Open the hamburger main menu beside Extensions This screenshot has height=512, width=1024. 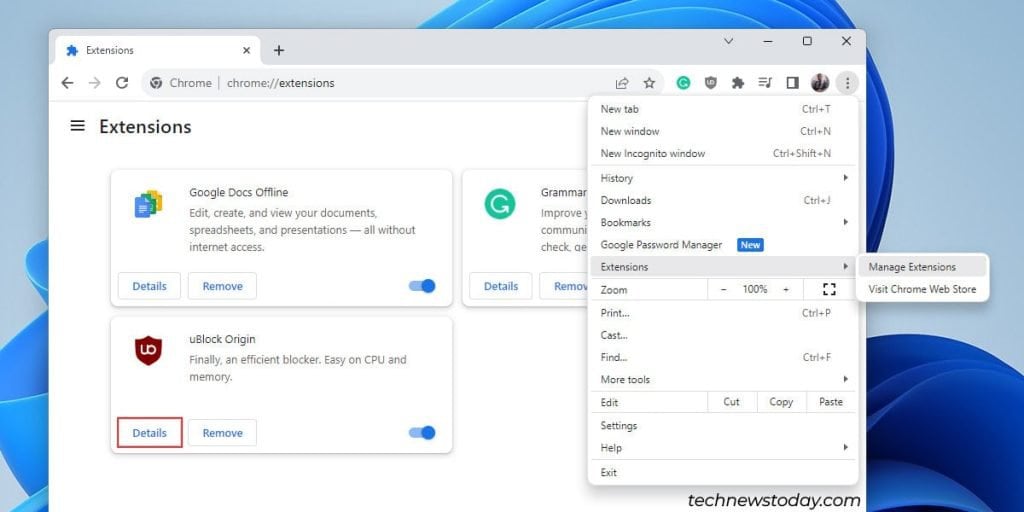(x=77, y=126)
